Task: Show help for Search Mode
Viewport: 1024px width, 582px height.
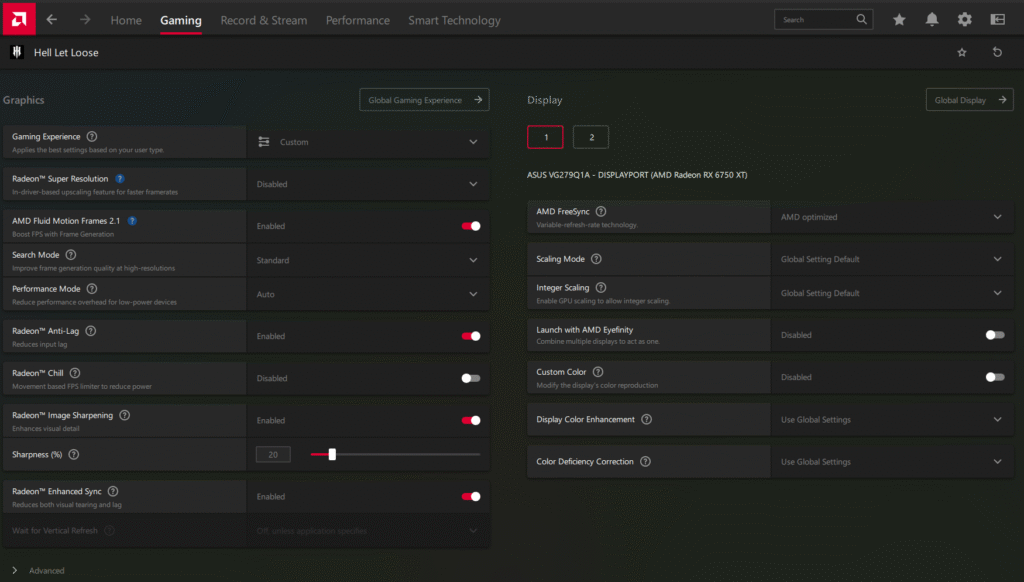Action: pos(71,255)
